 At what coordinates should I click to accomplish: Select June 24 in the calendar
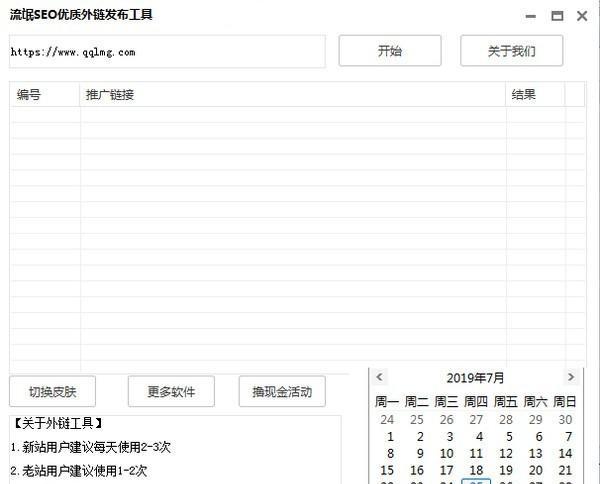[387, 420]
